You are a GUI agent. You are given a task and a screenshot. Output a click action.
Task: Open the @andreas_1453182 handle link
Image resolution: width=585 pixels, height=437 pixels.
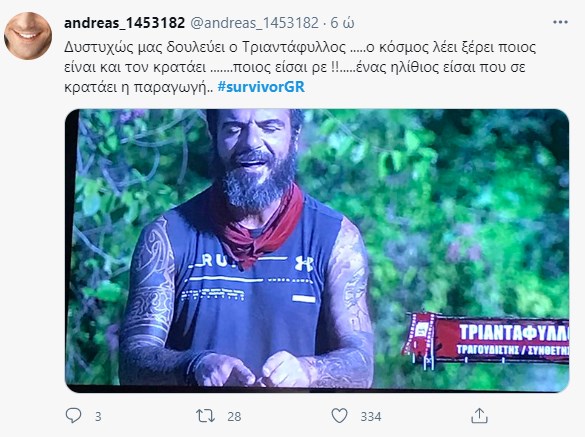pos(254,23)
